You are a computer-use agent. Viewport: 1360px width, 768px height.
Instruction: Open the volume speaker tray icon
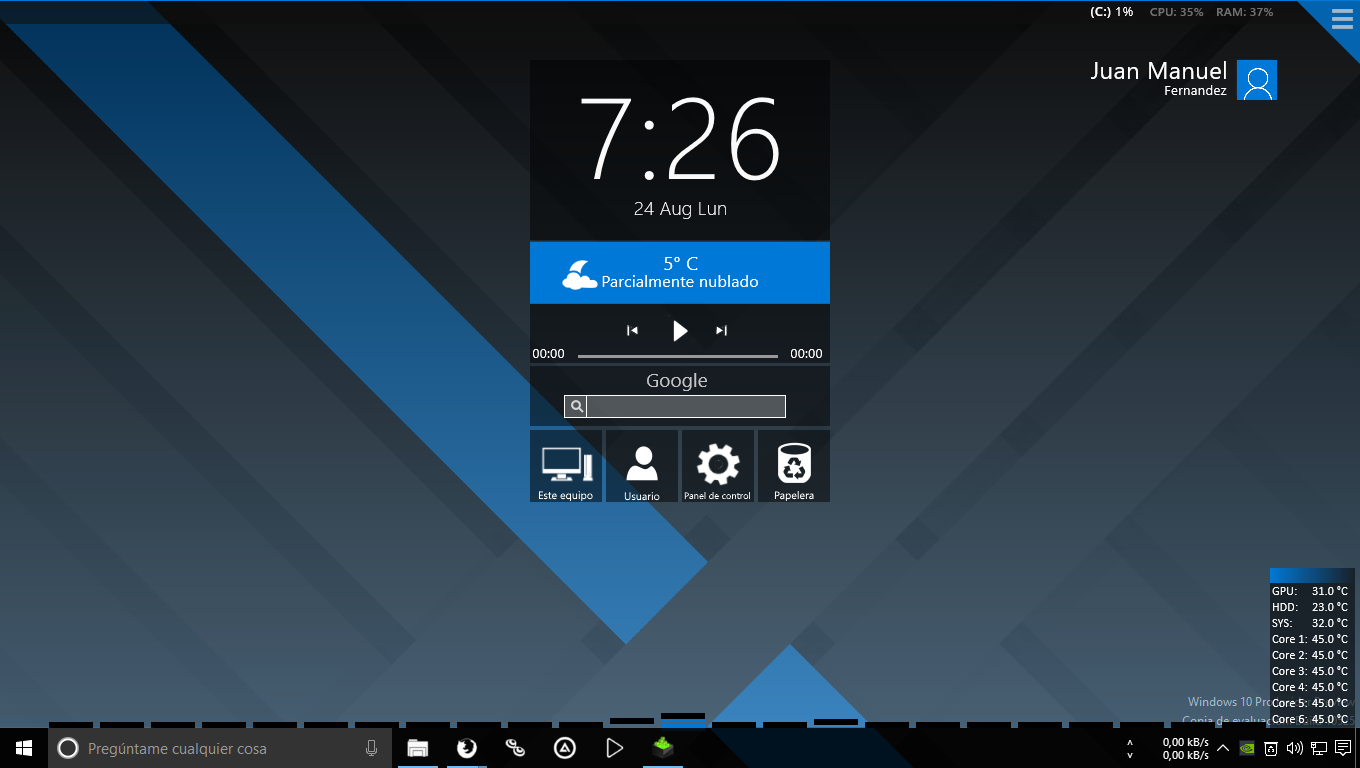pos(1295,748)
